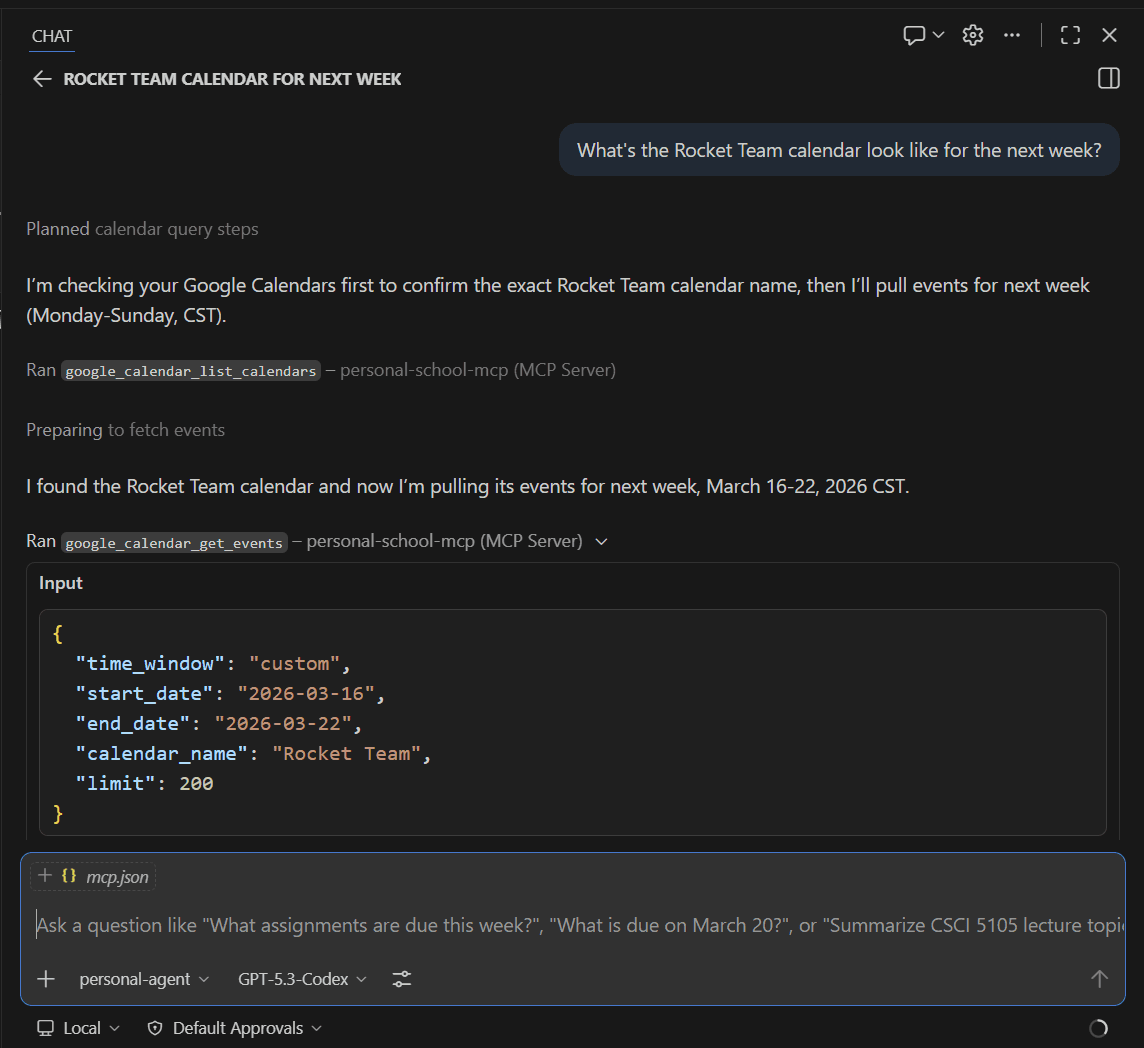
Task: Click the new chat speech bubble icon
Action: pos(913,35)
